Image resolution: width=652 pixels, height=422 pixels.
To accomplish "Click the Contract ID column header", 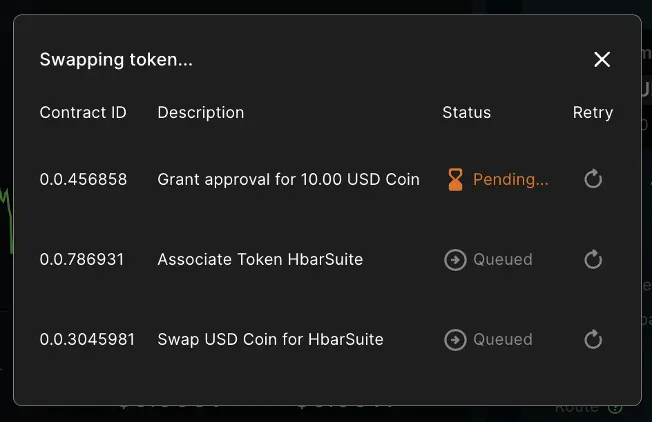I will (x=83, y=113).
